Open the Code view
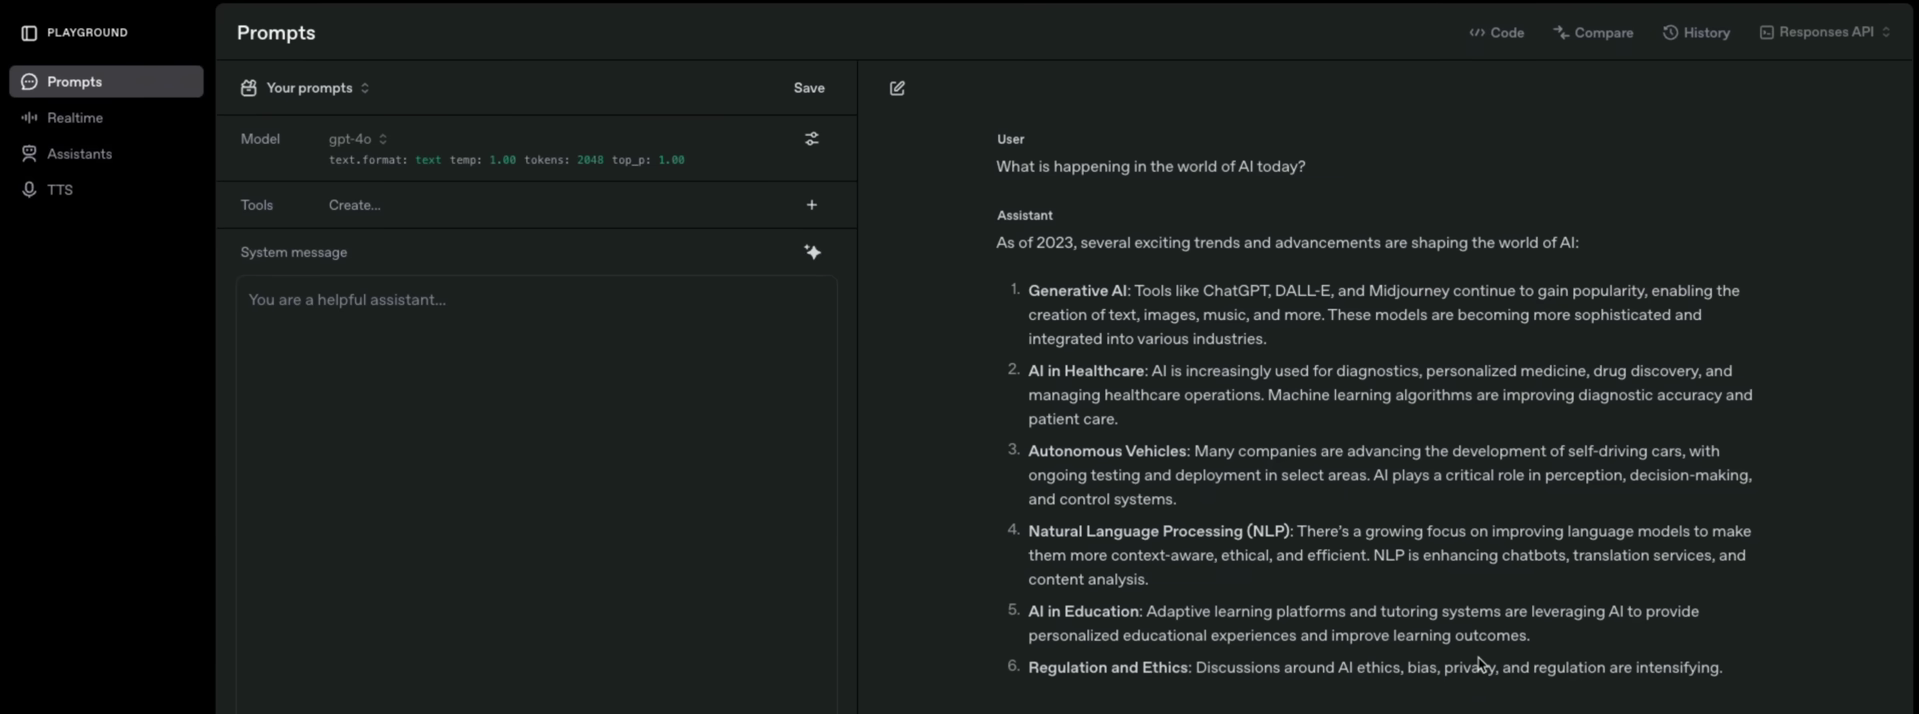The image size is (1919, 714). click(1497, 33)
